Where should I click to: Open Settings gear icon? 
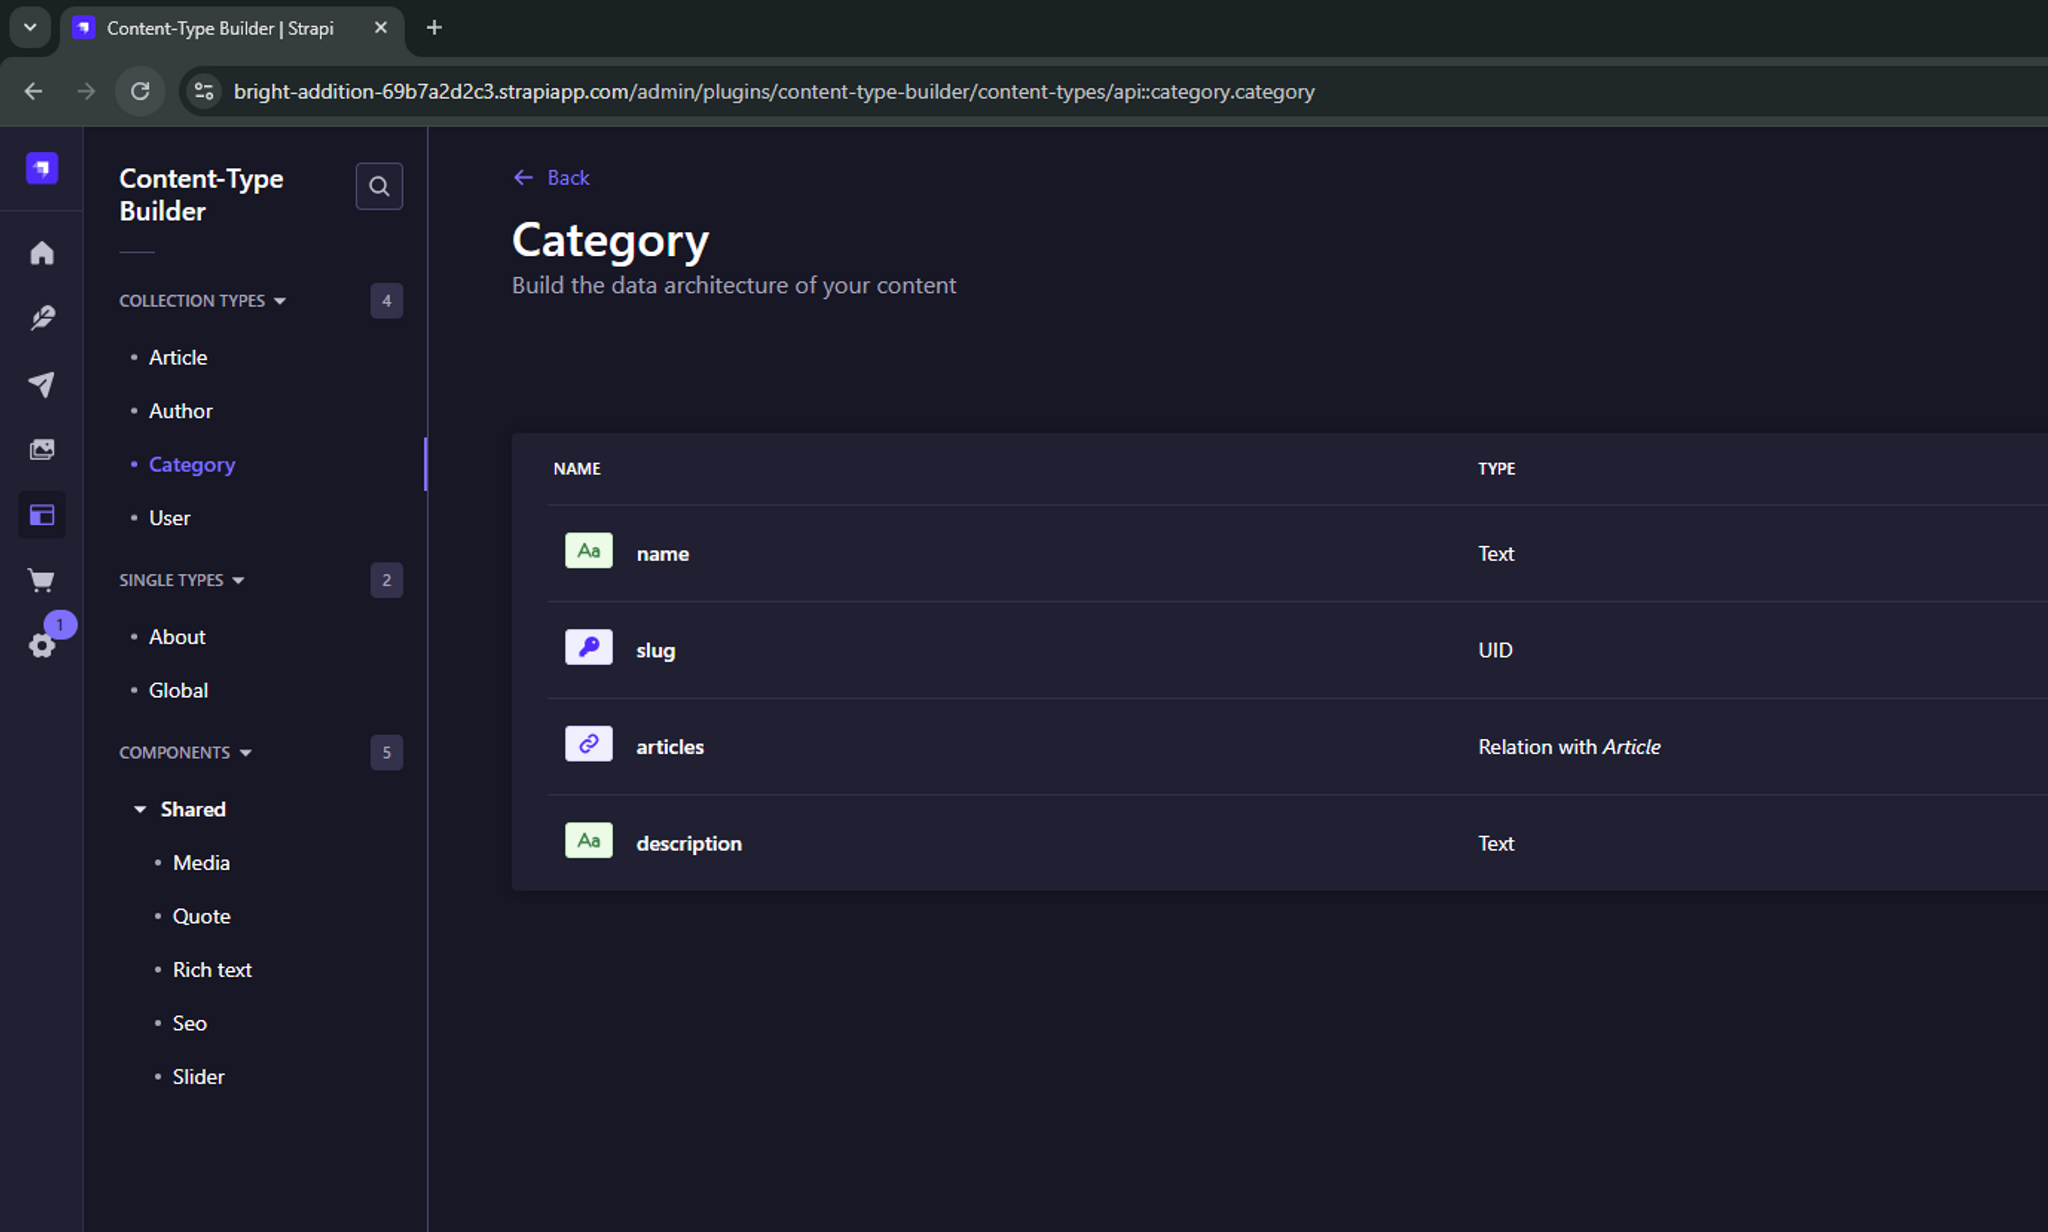(42, 645)
